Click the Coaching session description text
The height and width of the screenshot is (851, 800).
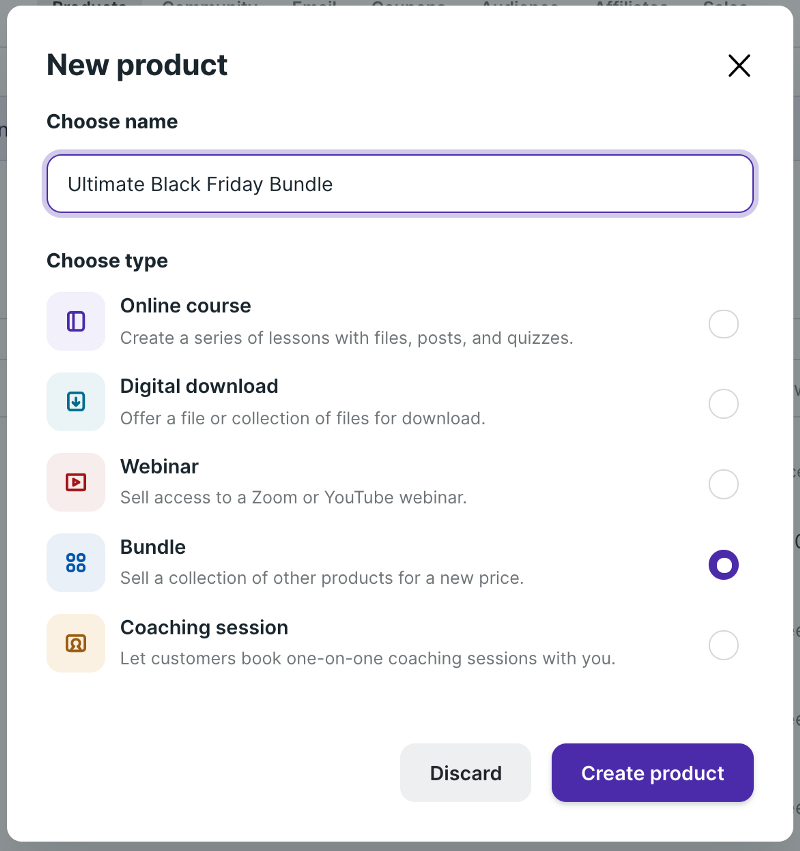367,659
